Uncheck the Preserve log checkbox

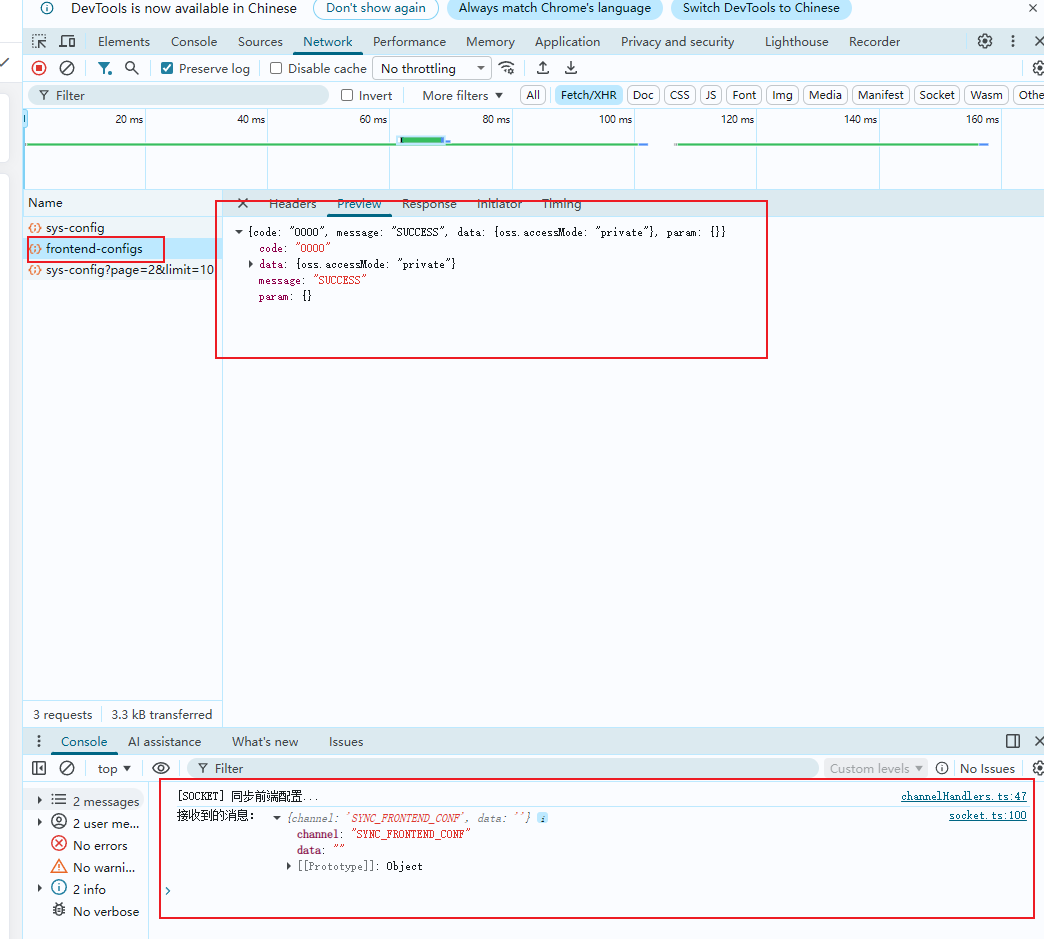pyautogui.click(x=167, y=69)
